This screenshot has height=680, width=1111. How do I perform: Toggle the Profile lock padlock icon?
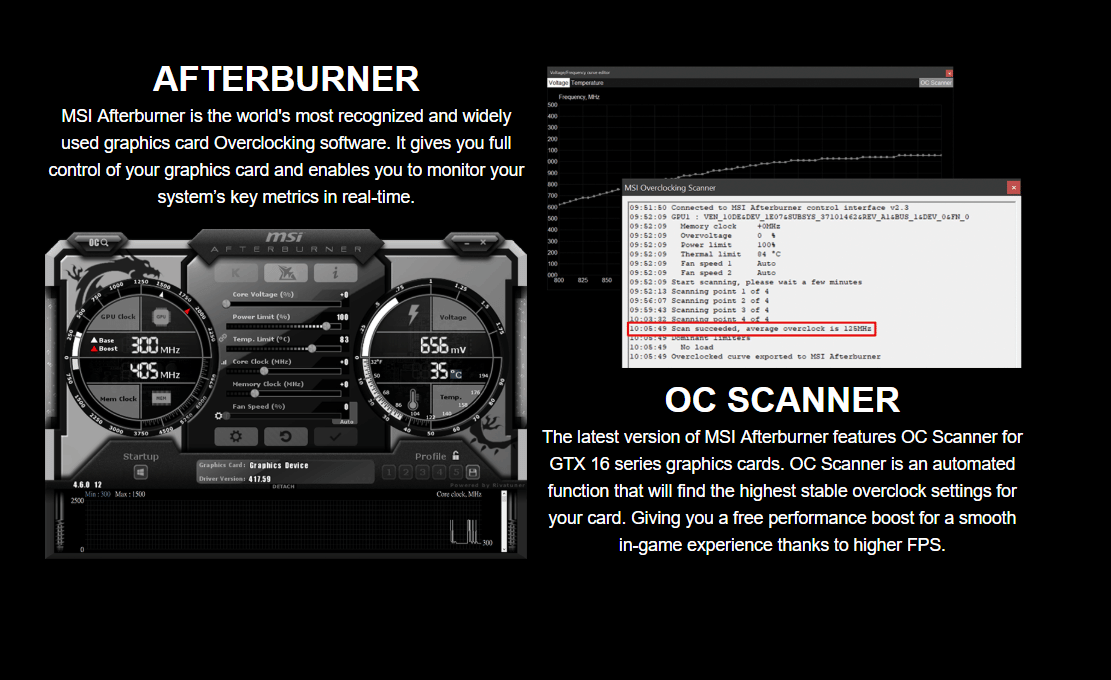point(456,456)
